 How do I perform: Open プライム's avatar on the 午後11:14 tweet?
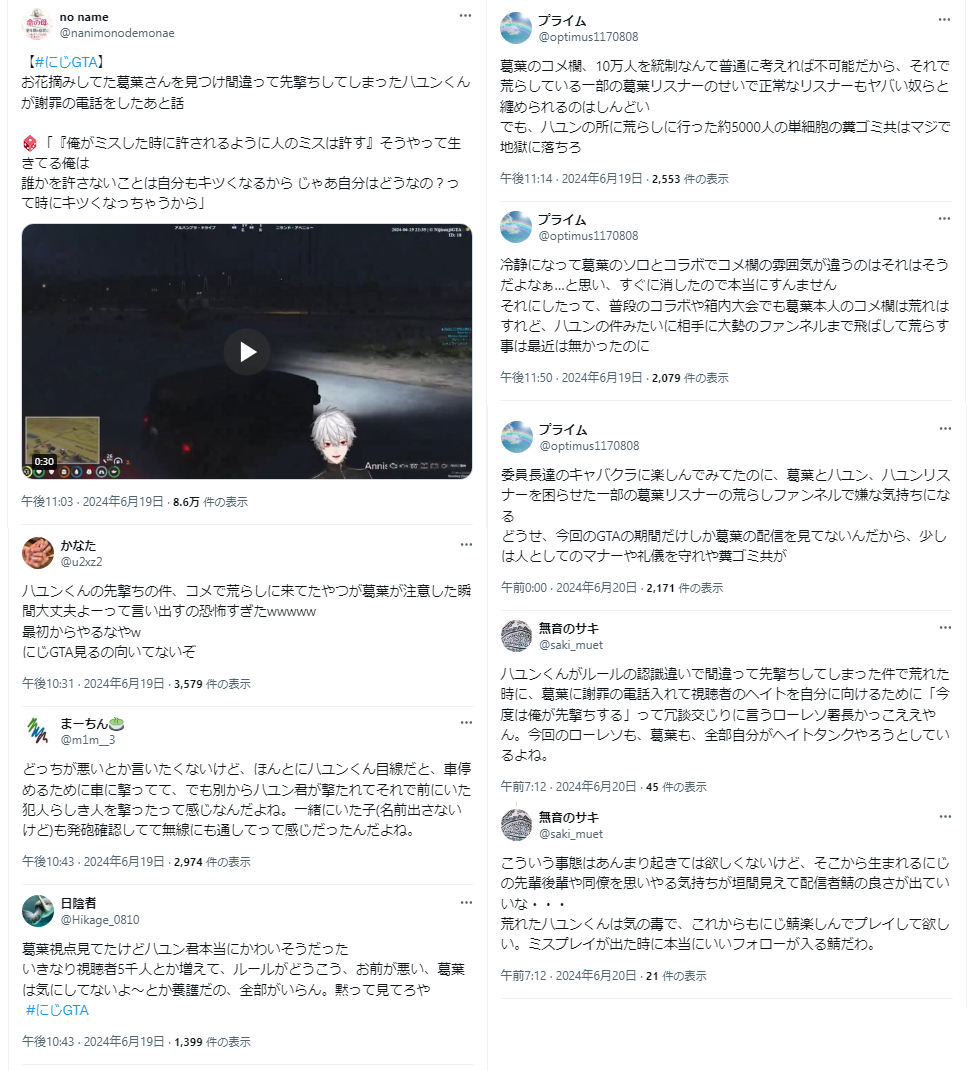point(516,28)
